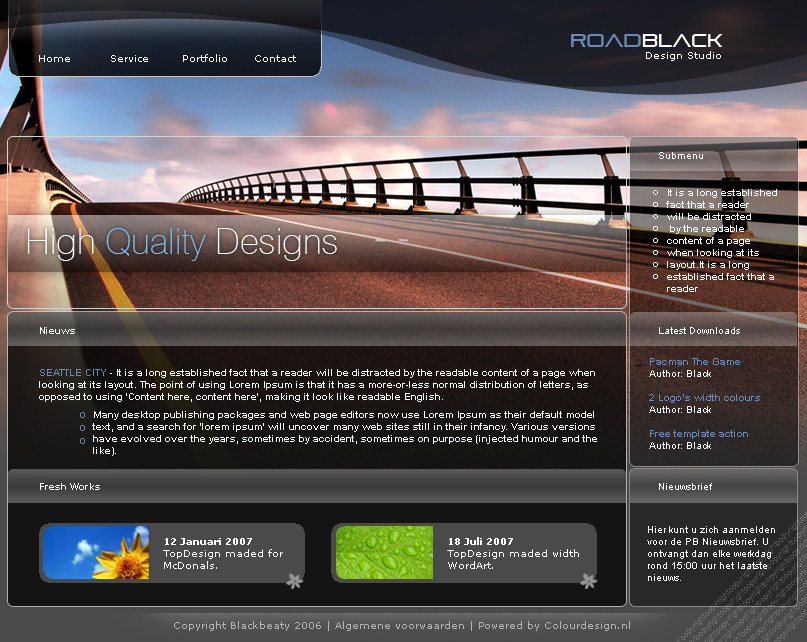Click the '18 Juli 2007' work title

tap(480, 541)
